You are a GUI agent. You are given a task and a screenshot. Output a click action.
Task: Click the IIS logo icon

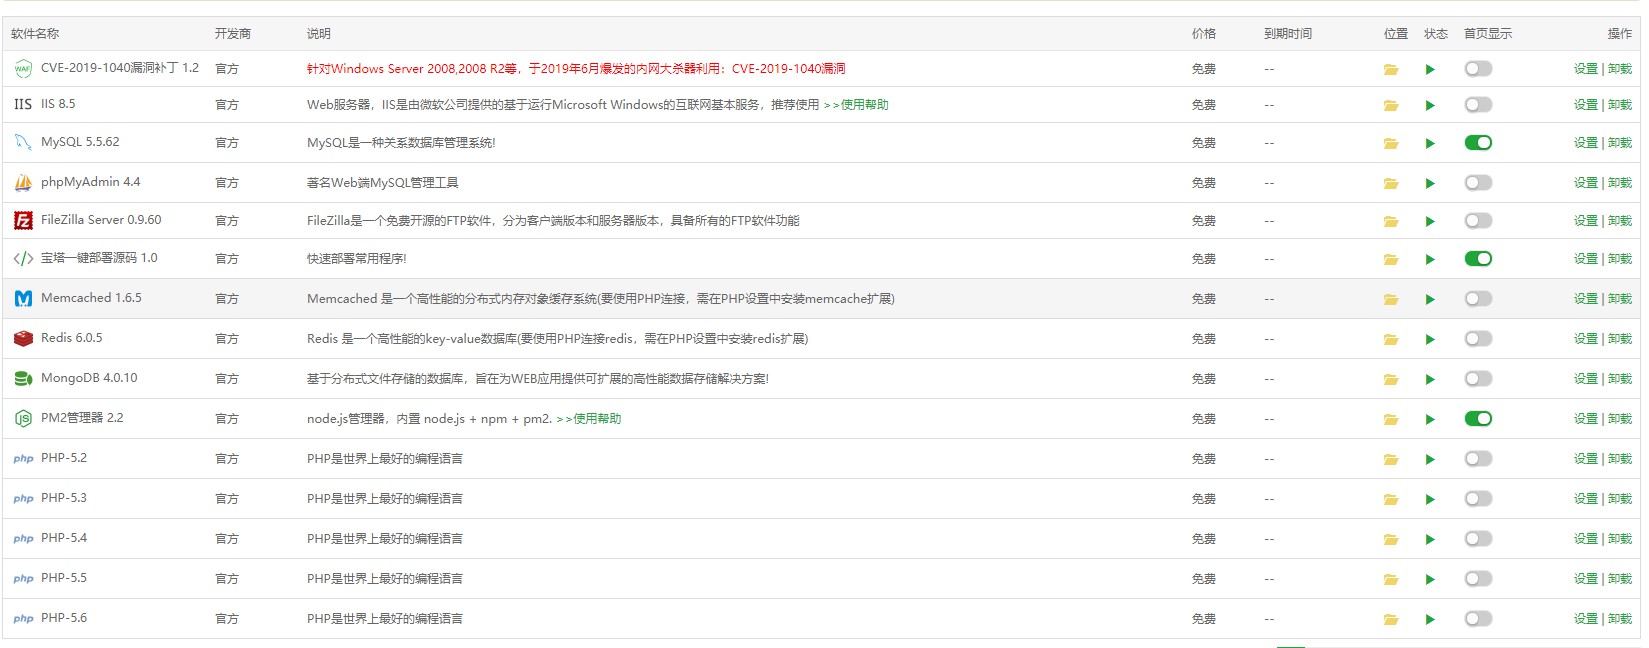pyautogui.click(x=23, y=104)
